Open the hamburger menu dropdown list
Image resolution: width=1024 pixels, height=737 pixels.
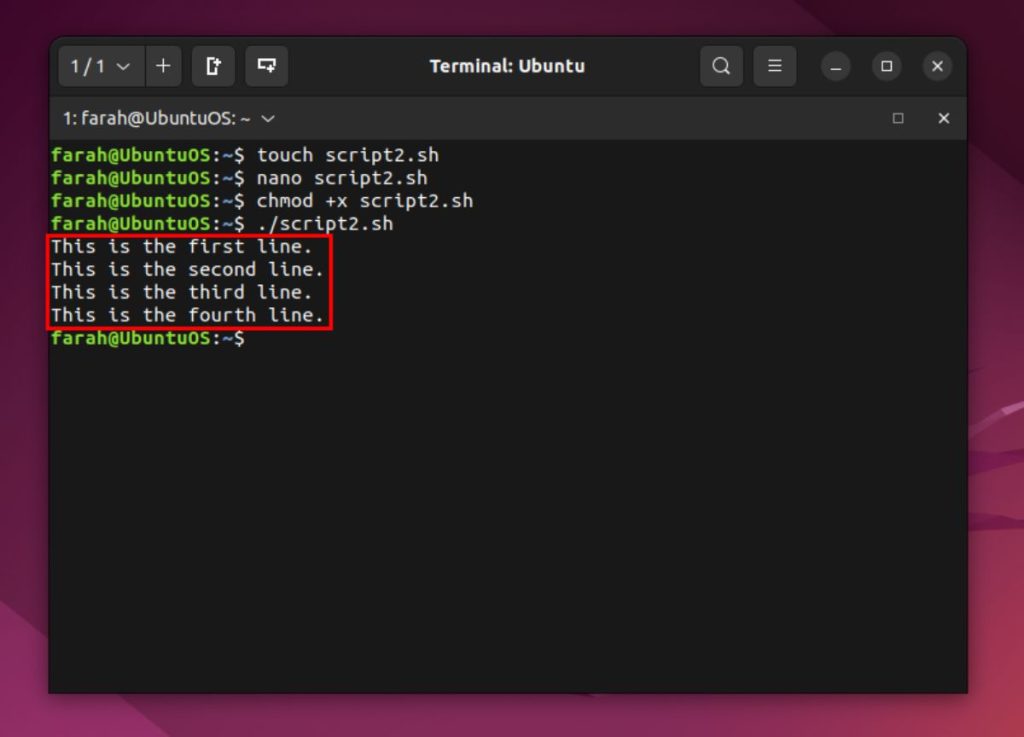click(x=775, y=66)
